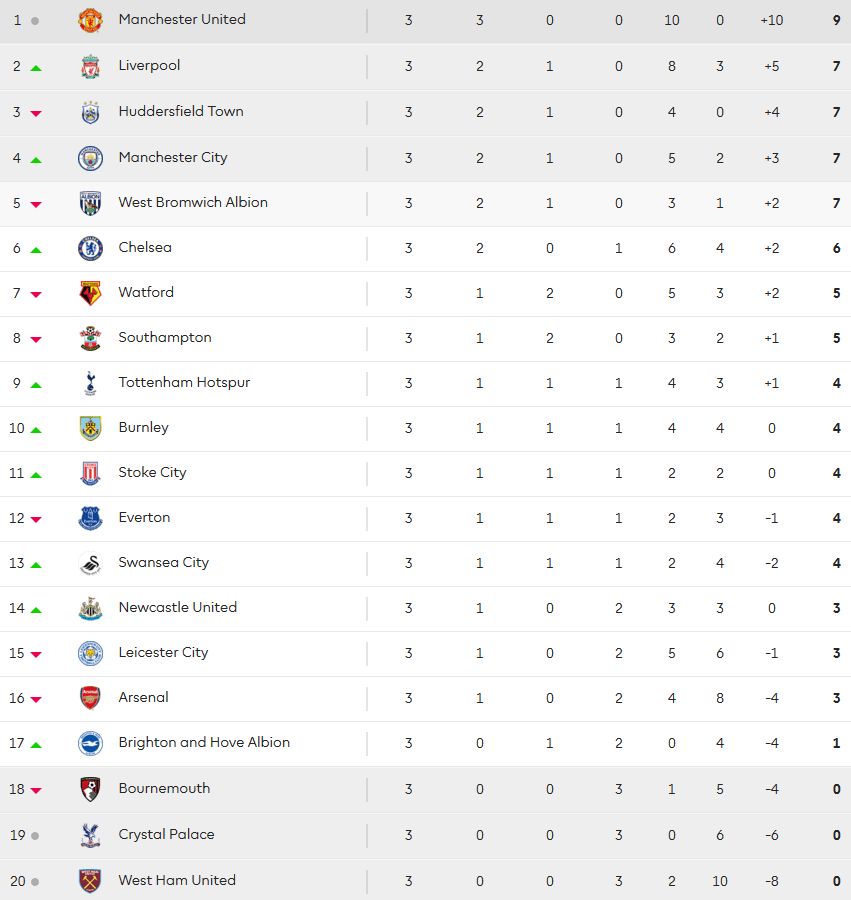Click the Manchester United club crest
Screen dimensions: 851x900
click(90, 20)
